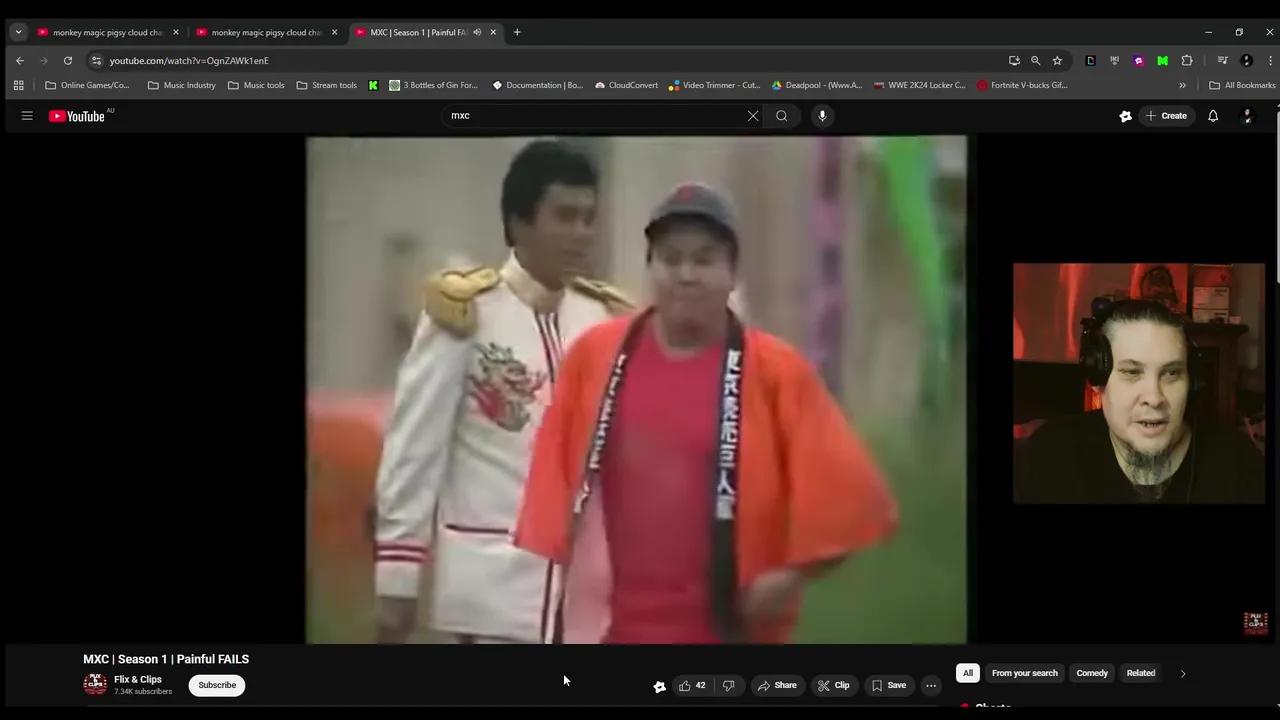Open the YouTube account avatar menu

click(1247, 116)
